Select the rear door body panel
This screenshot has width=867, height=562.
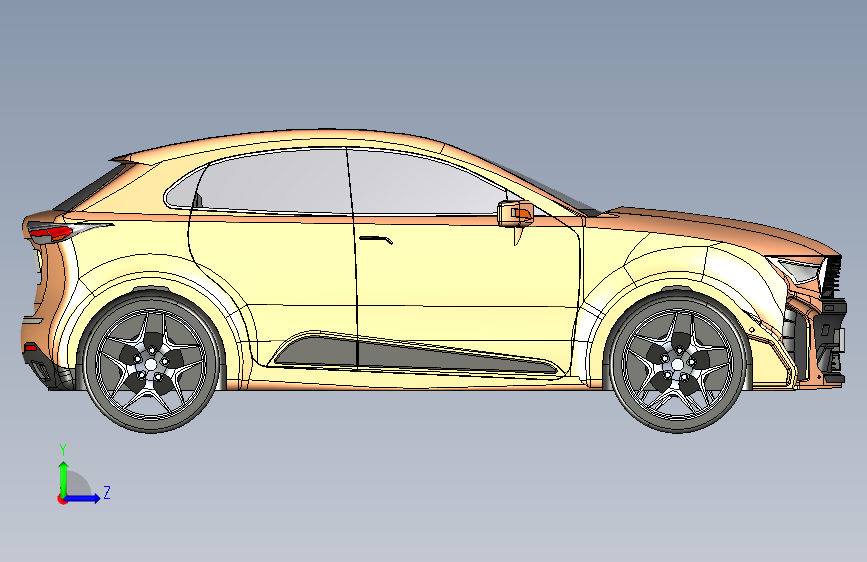click(276, 271)
